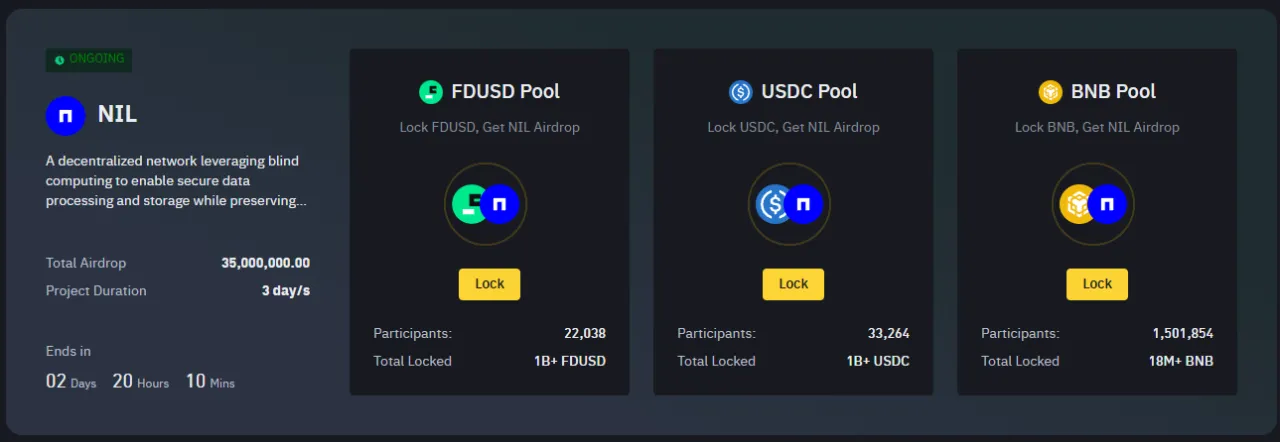Click the Ends in countdown timer
Image resolution: width=1280 pixels, height=442 pixels.
pyautogui.click(x=140, y=381)
